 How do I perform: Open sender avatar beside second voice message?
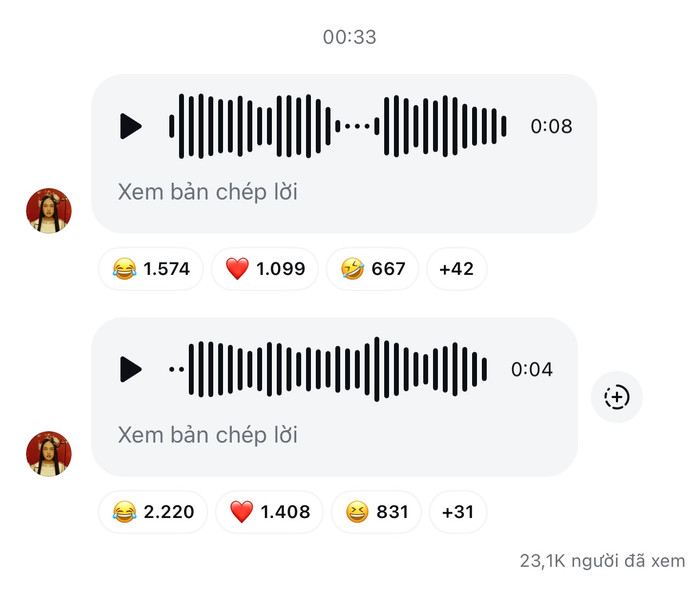coord(49,454)
